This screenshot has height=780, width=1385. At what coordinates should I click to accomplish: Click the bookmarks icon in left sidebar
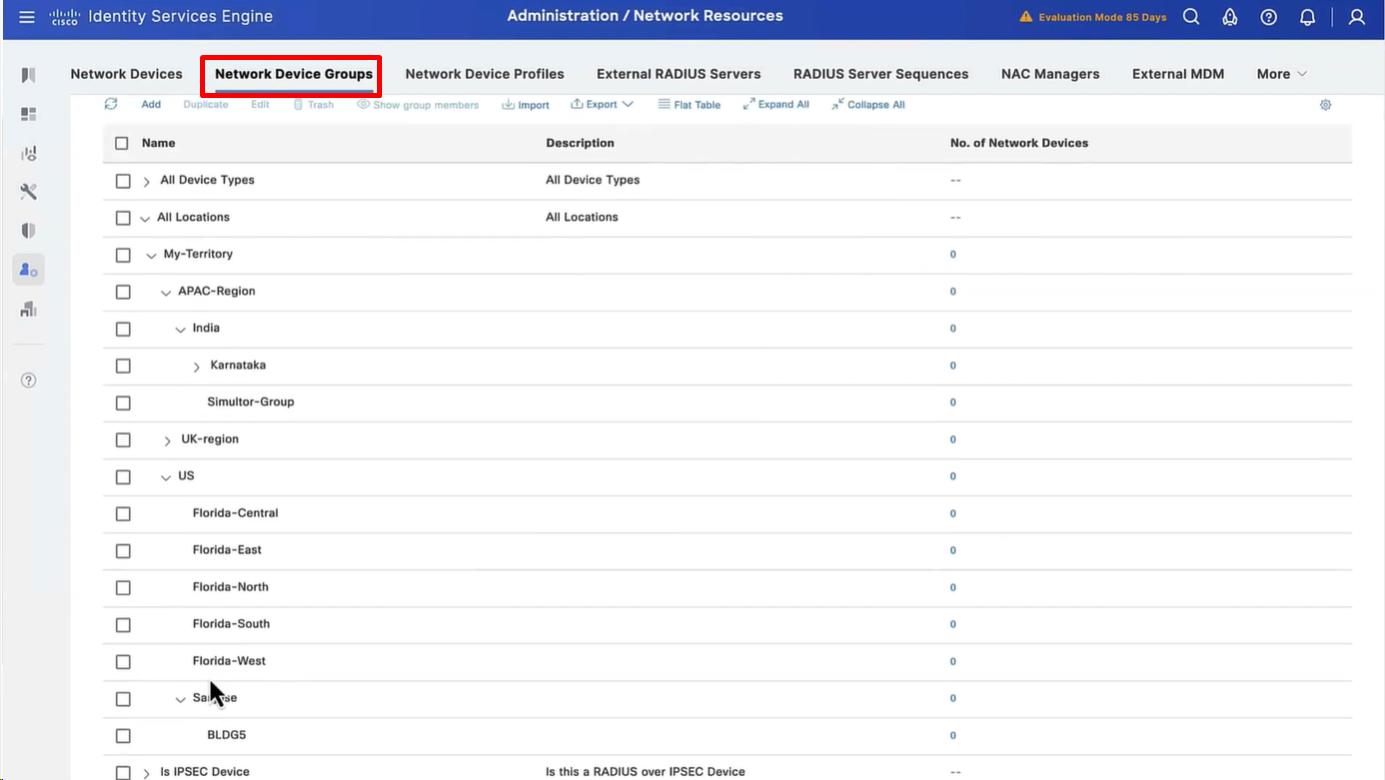(x=29, y=76)
